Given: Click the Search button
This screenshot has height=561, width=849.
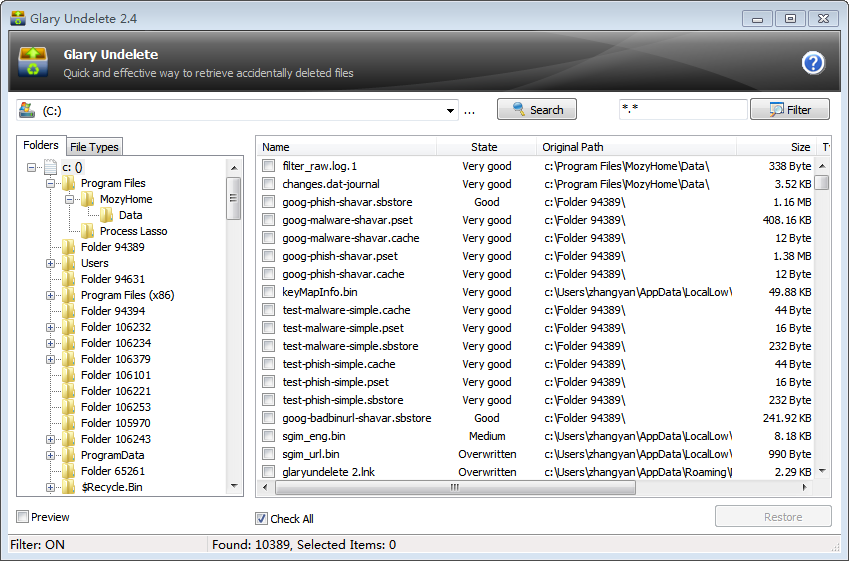Looking at the screenshot, I should pyautogui.click(x=537, y=110).
